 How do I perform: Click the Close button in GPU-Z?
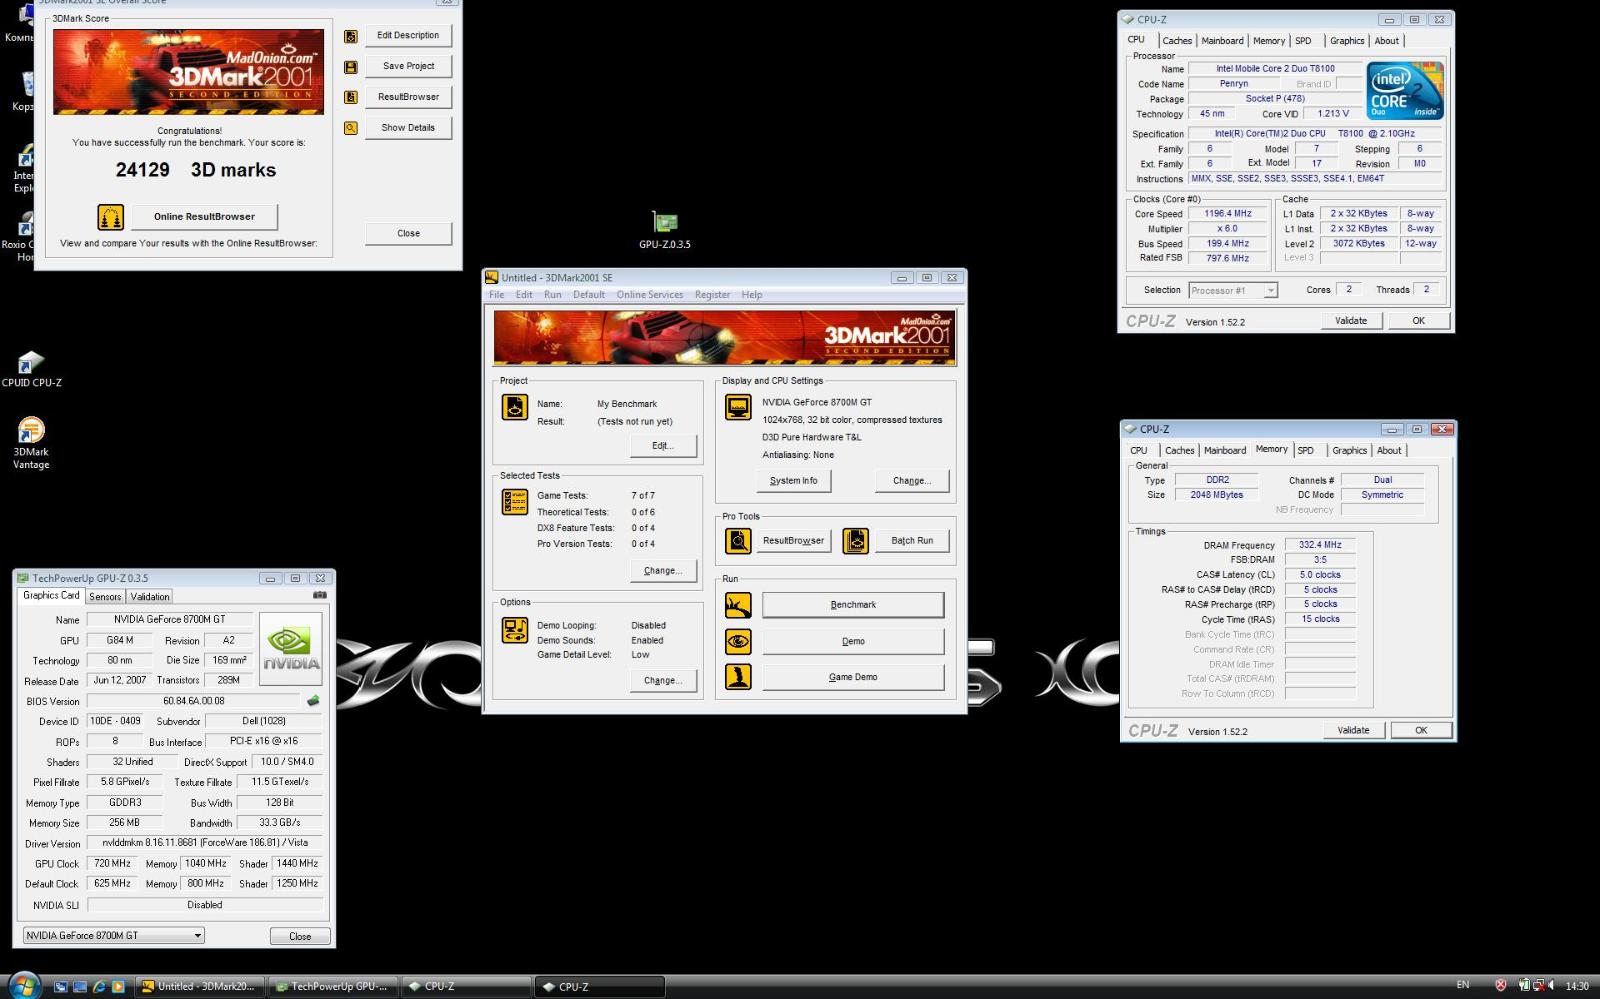[x=300, y=937]
